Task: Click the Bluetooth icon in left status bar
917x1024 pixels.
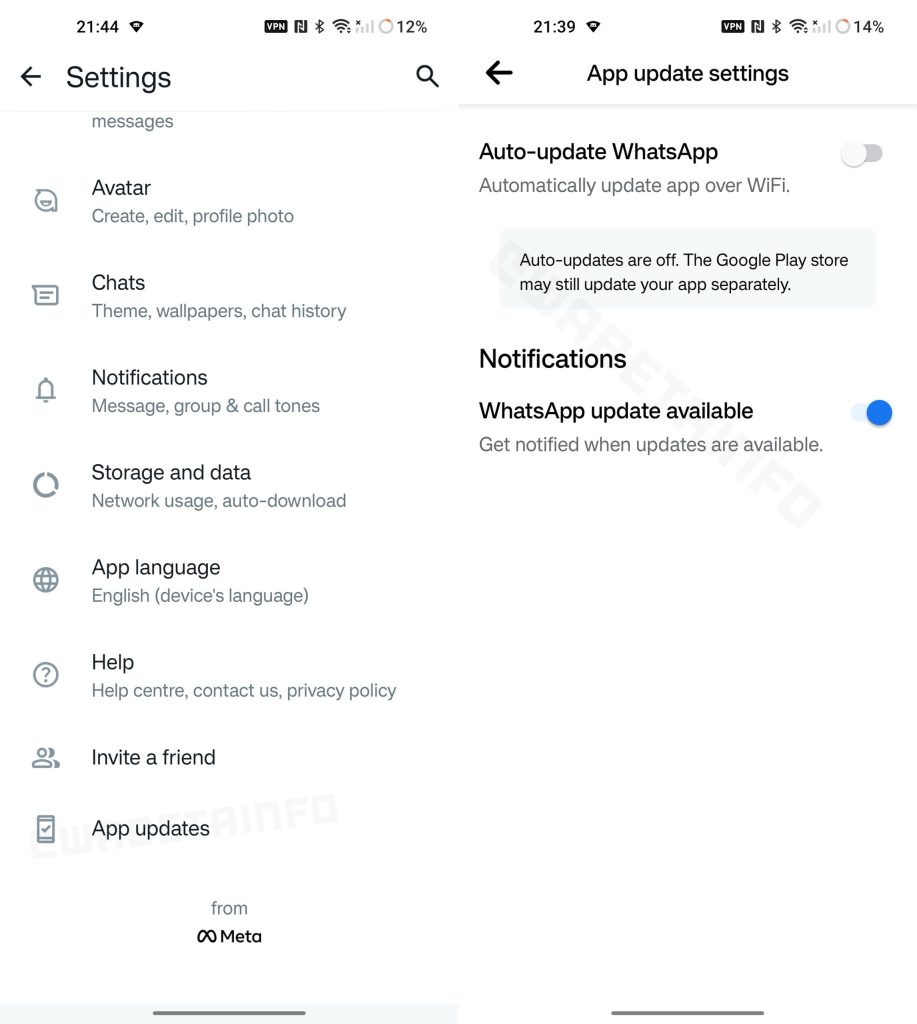Action: tap(319, 26)
